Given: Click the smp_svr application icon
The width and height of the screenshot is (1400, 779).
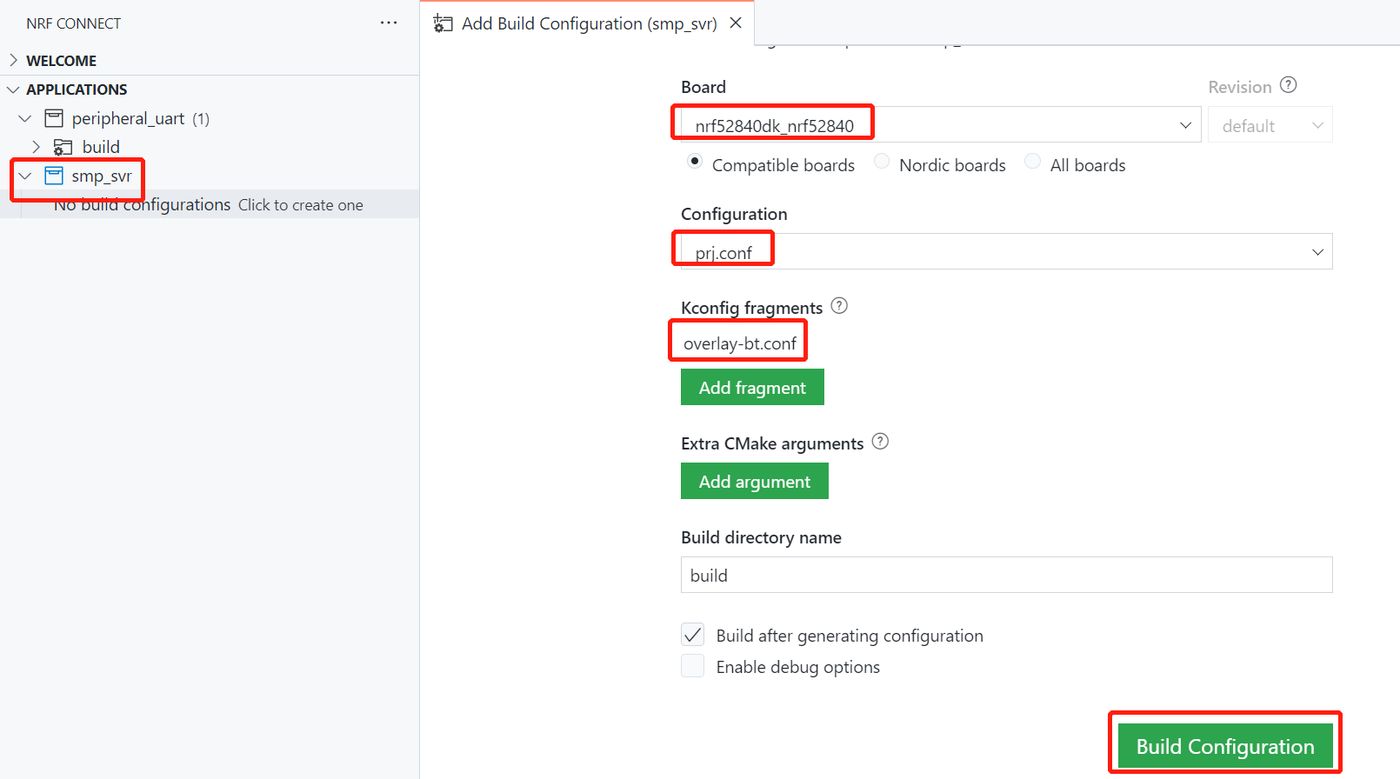Looking at the screenshot, I should pyautogui.click(x=54, y=177).
